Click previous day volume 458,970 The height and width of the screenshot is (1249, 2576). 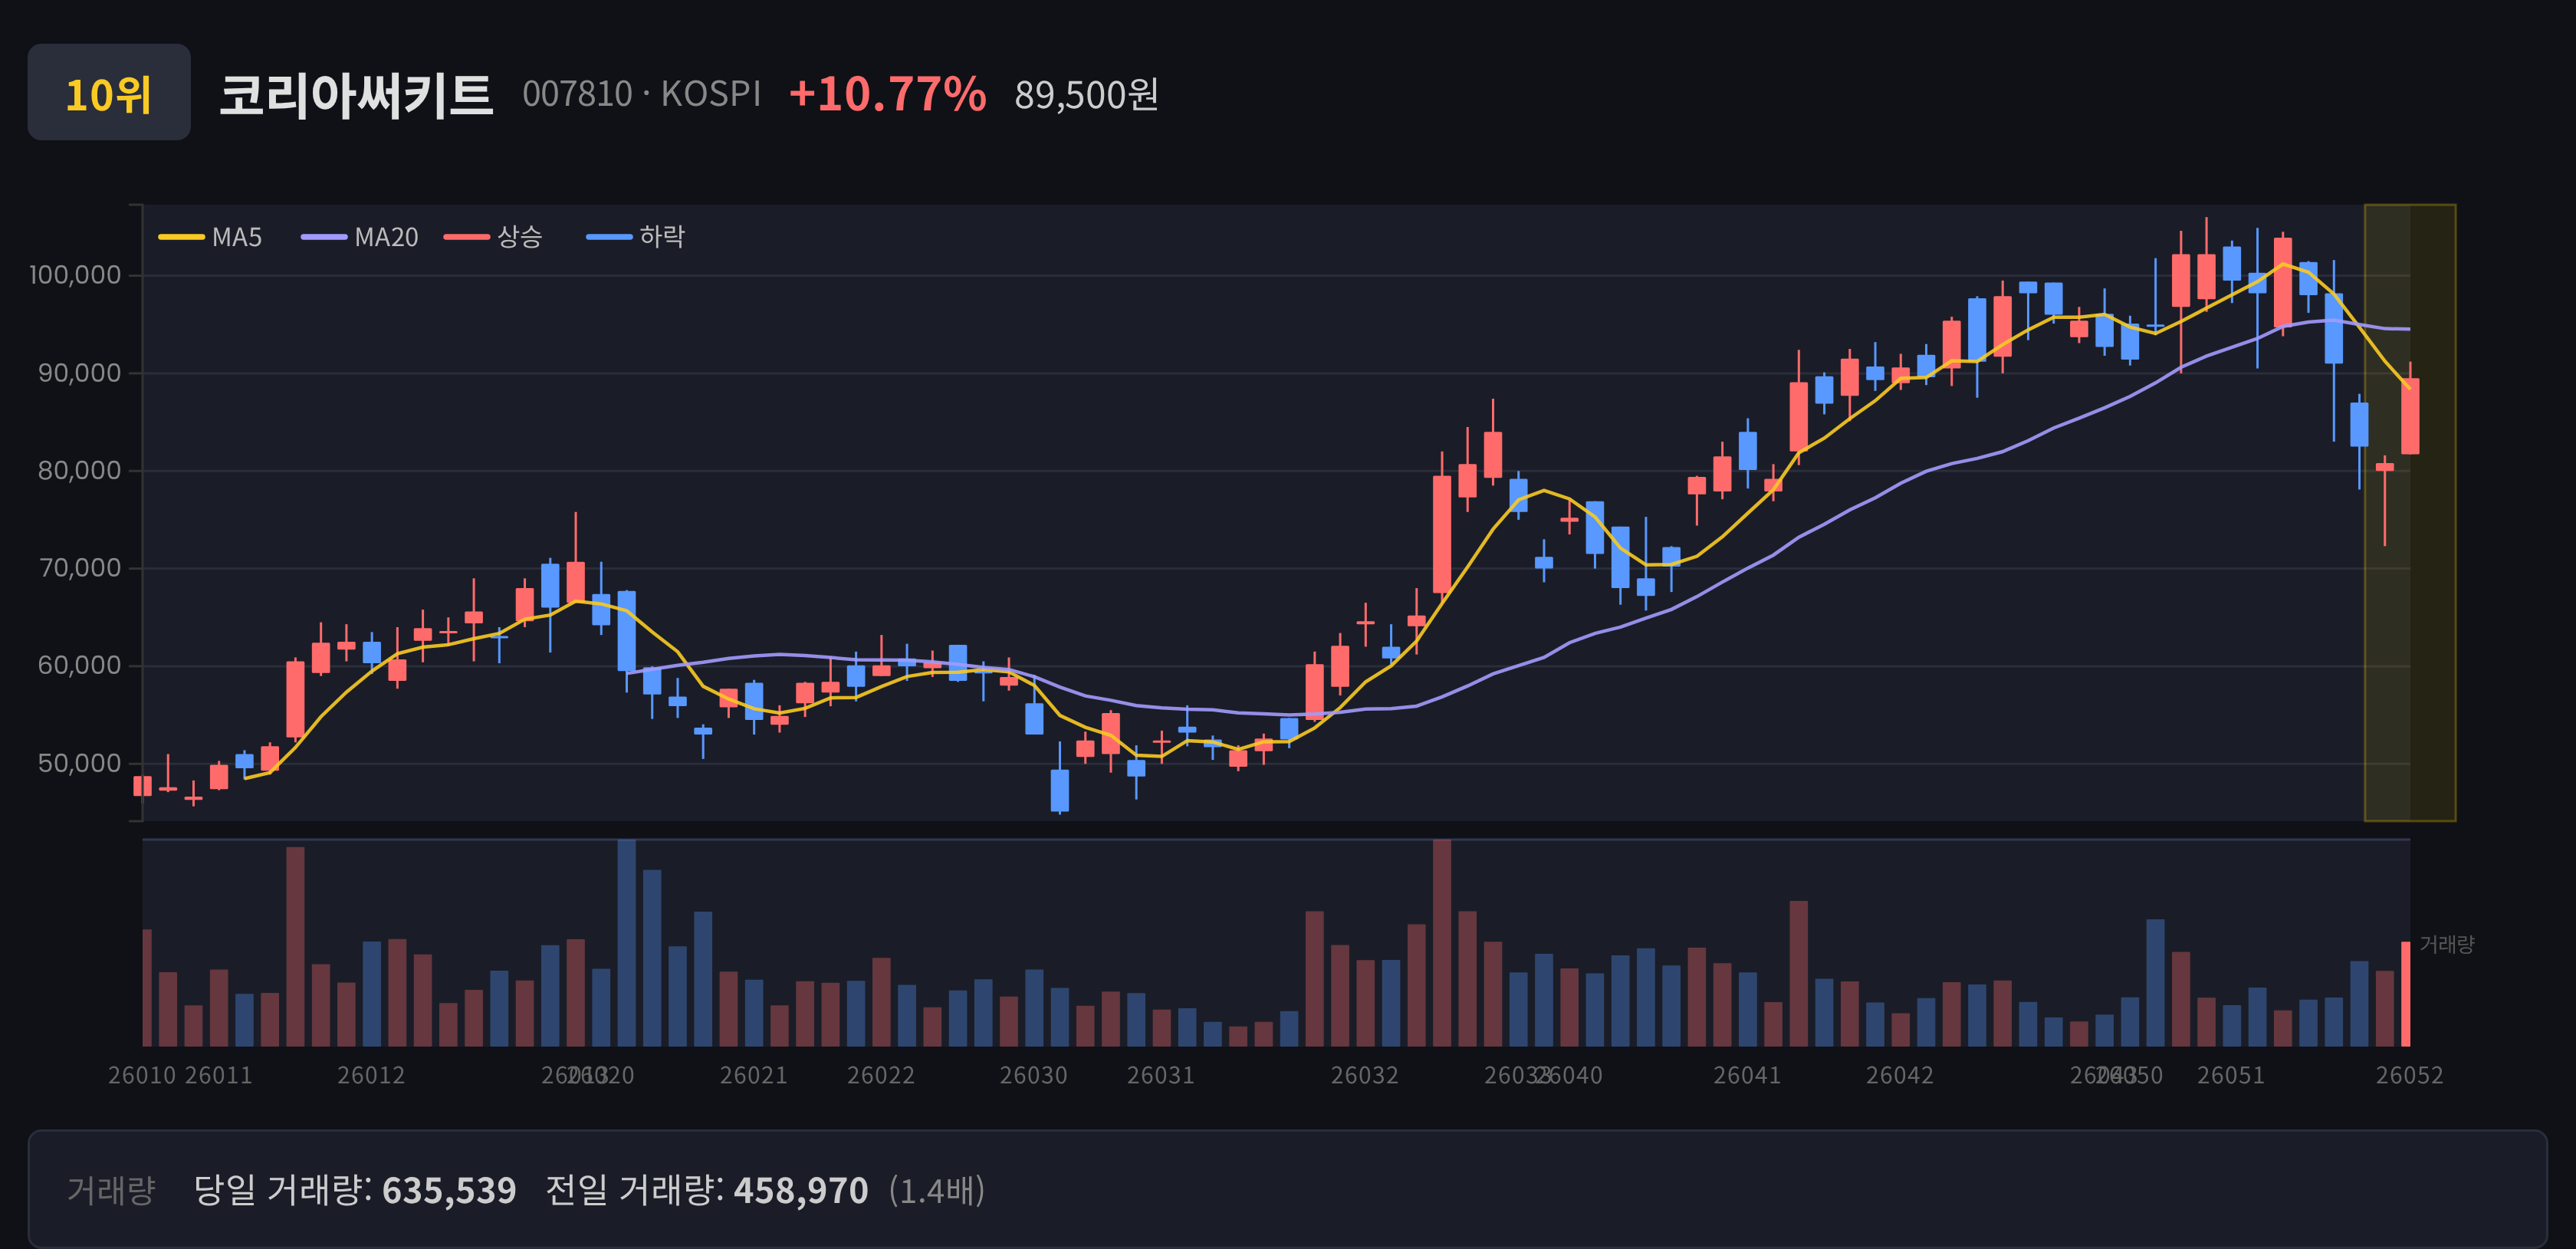coord(801,1190)
